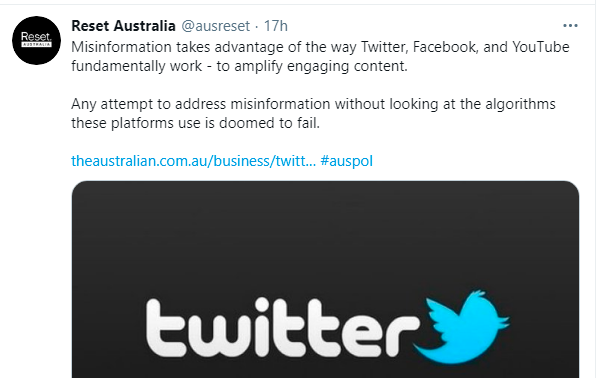Click the dark empty top of preview card

click(325, 222)
